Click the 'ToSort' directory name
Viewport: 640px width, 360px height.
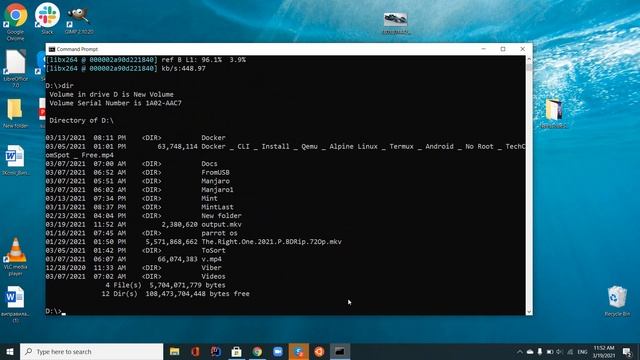213,251
